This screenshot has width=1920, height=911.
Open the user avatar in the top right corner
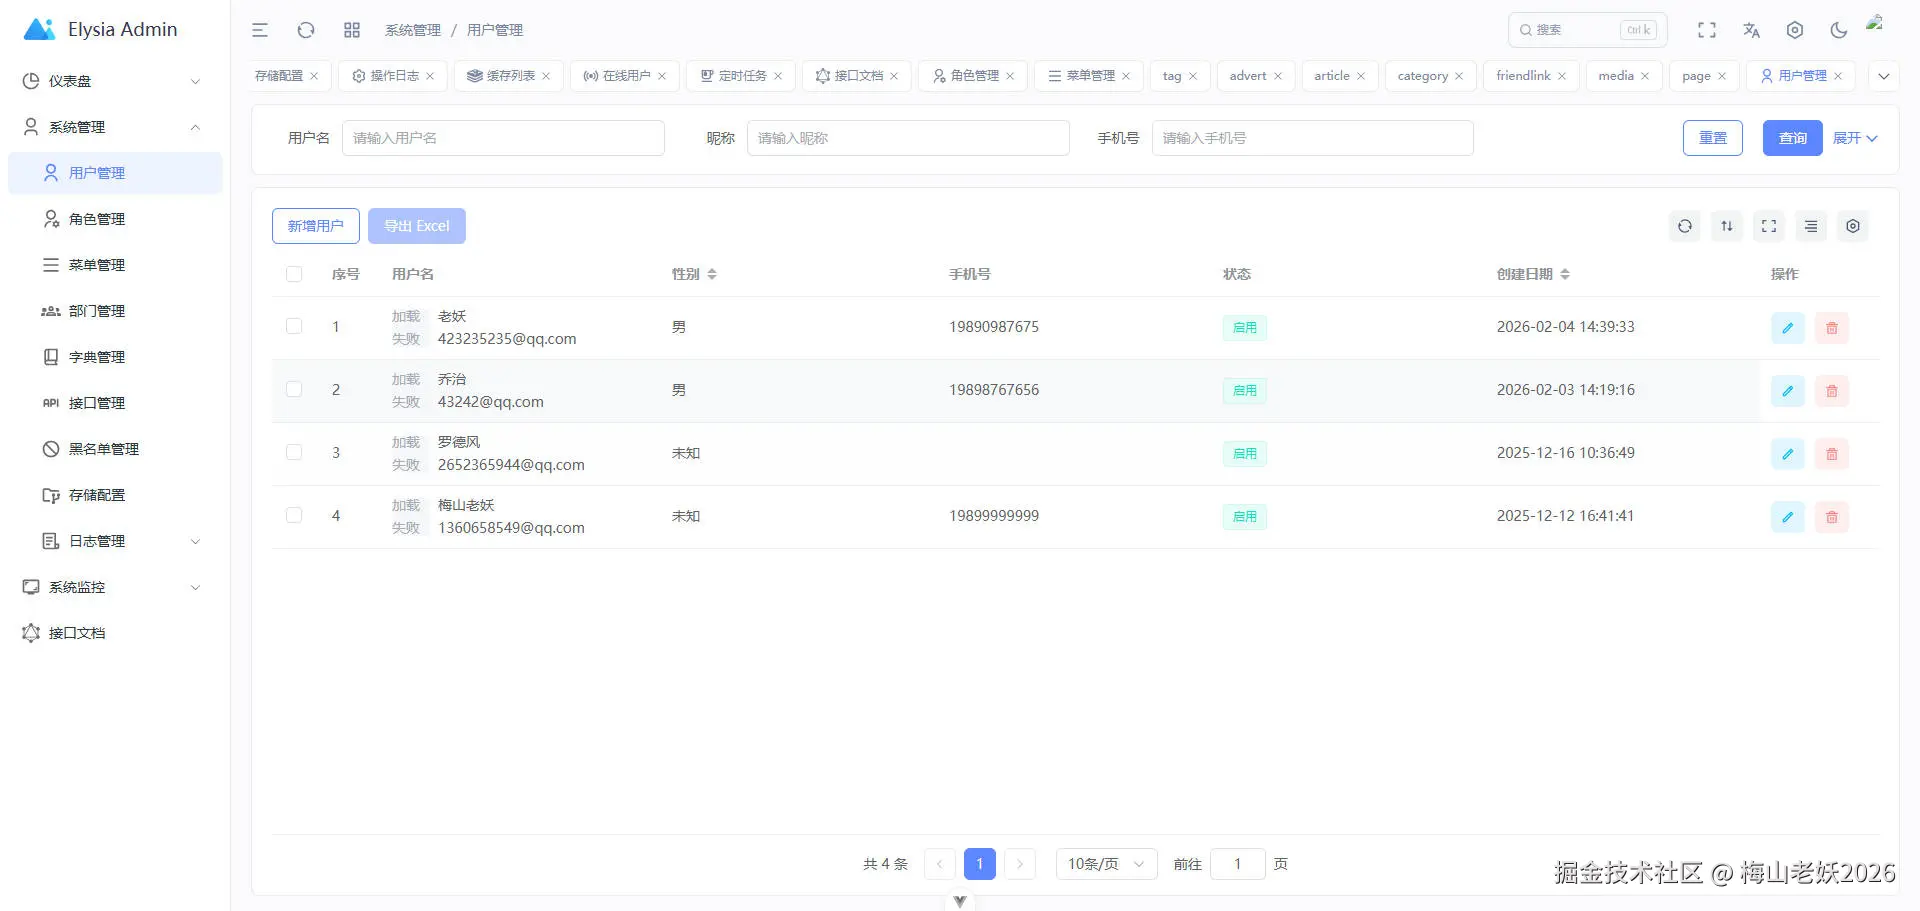tap(1876, 24)
